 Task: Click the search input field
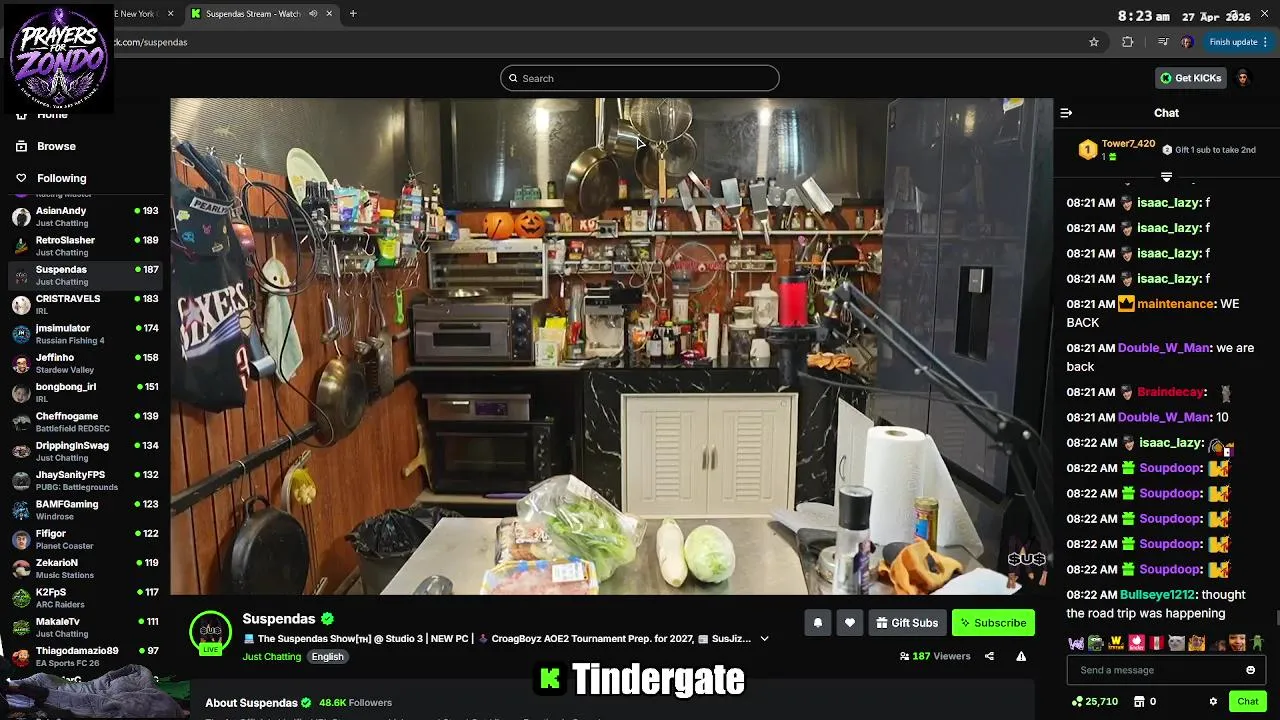click(640, 78)
